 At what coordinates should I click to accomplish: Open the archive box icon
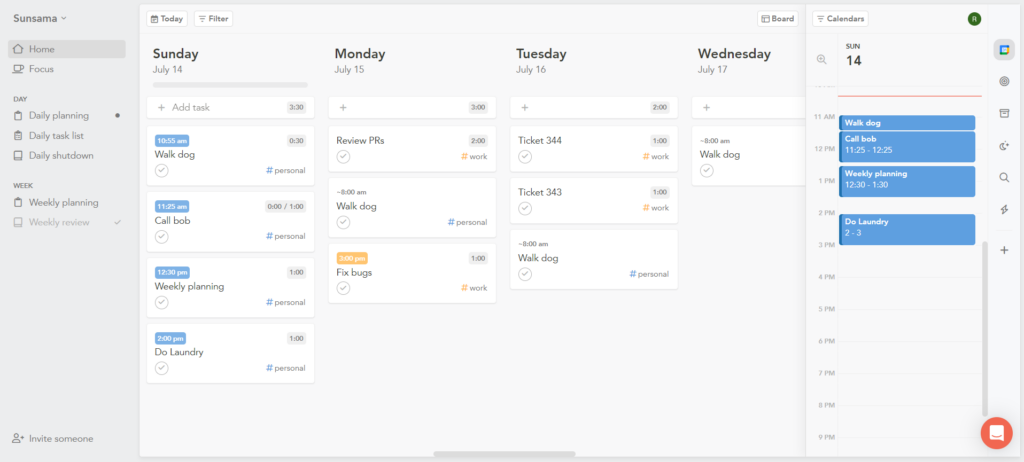1004,113
